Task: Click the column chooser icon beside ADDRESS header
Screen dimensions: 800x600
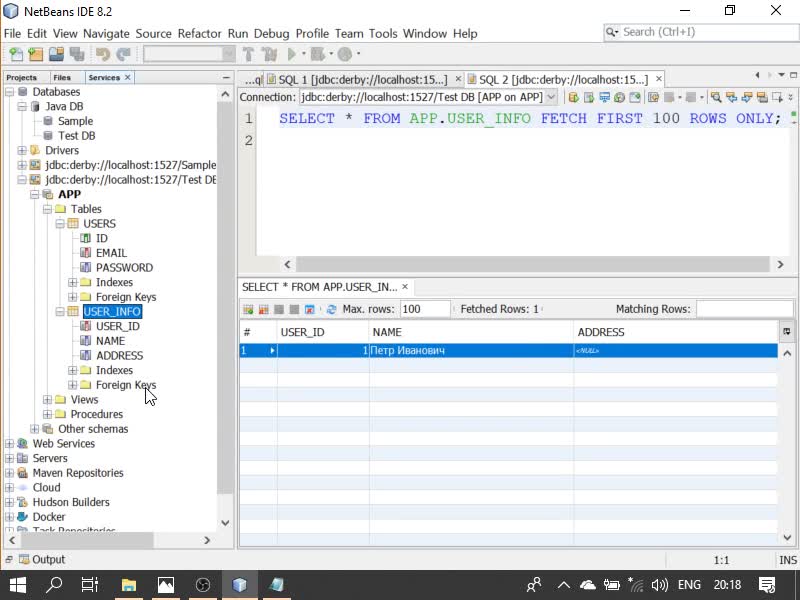Action: [786, 332]
